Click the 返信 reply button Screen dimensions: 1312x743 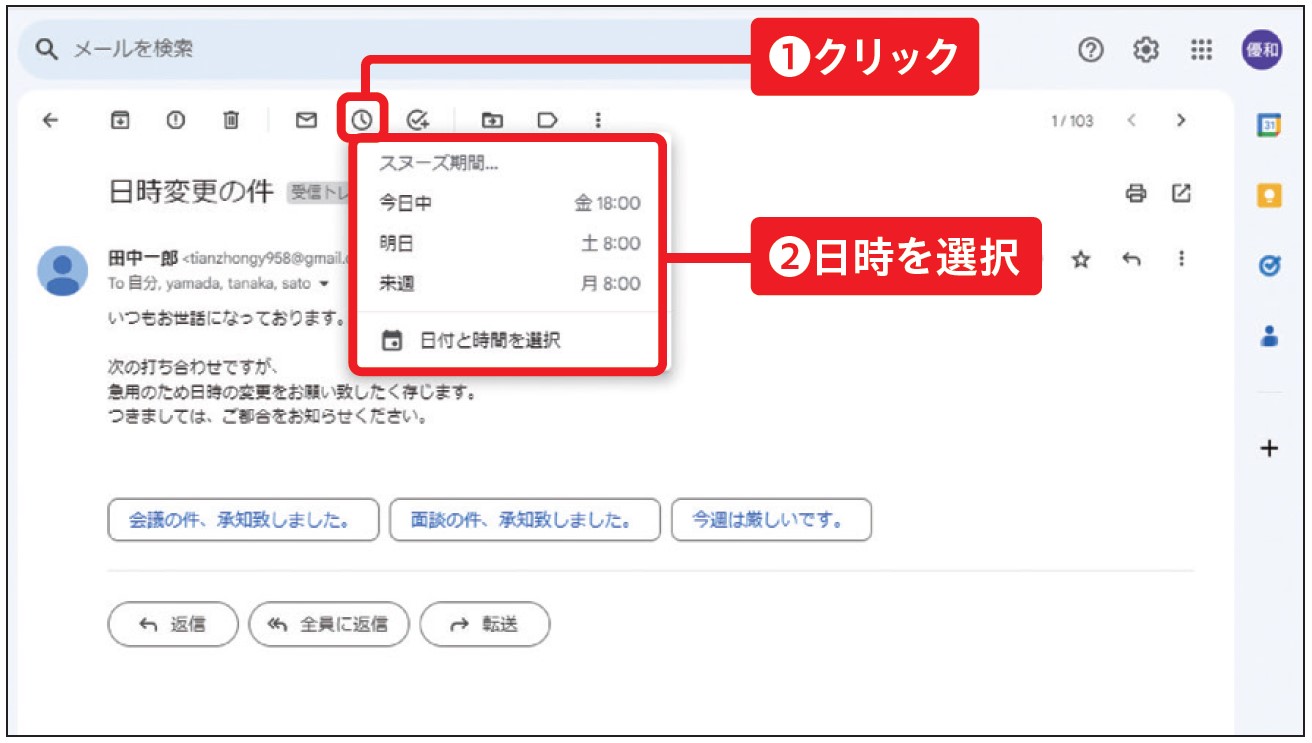[x=173, y=625]
